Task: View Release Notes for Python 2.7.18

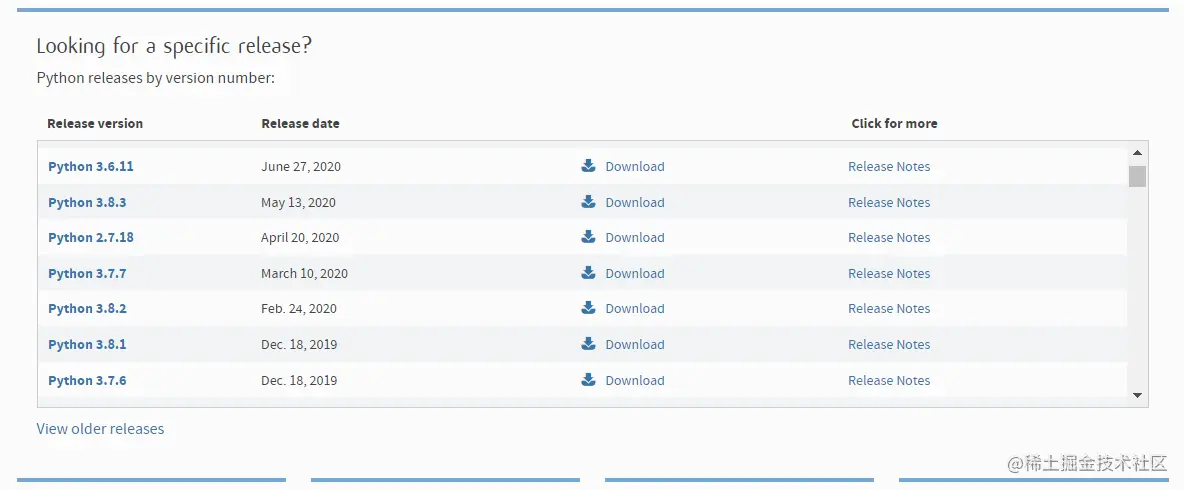Action: [x=889, y=237]
